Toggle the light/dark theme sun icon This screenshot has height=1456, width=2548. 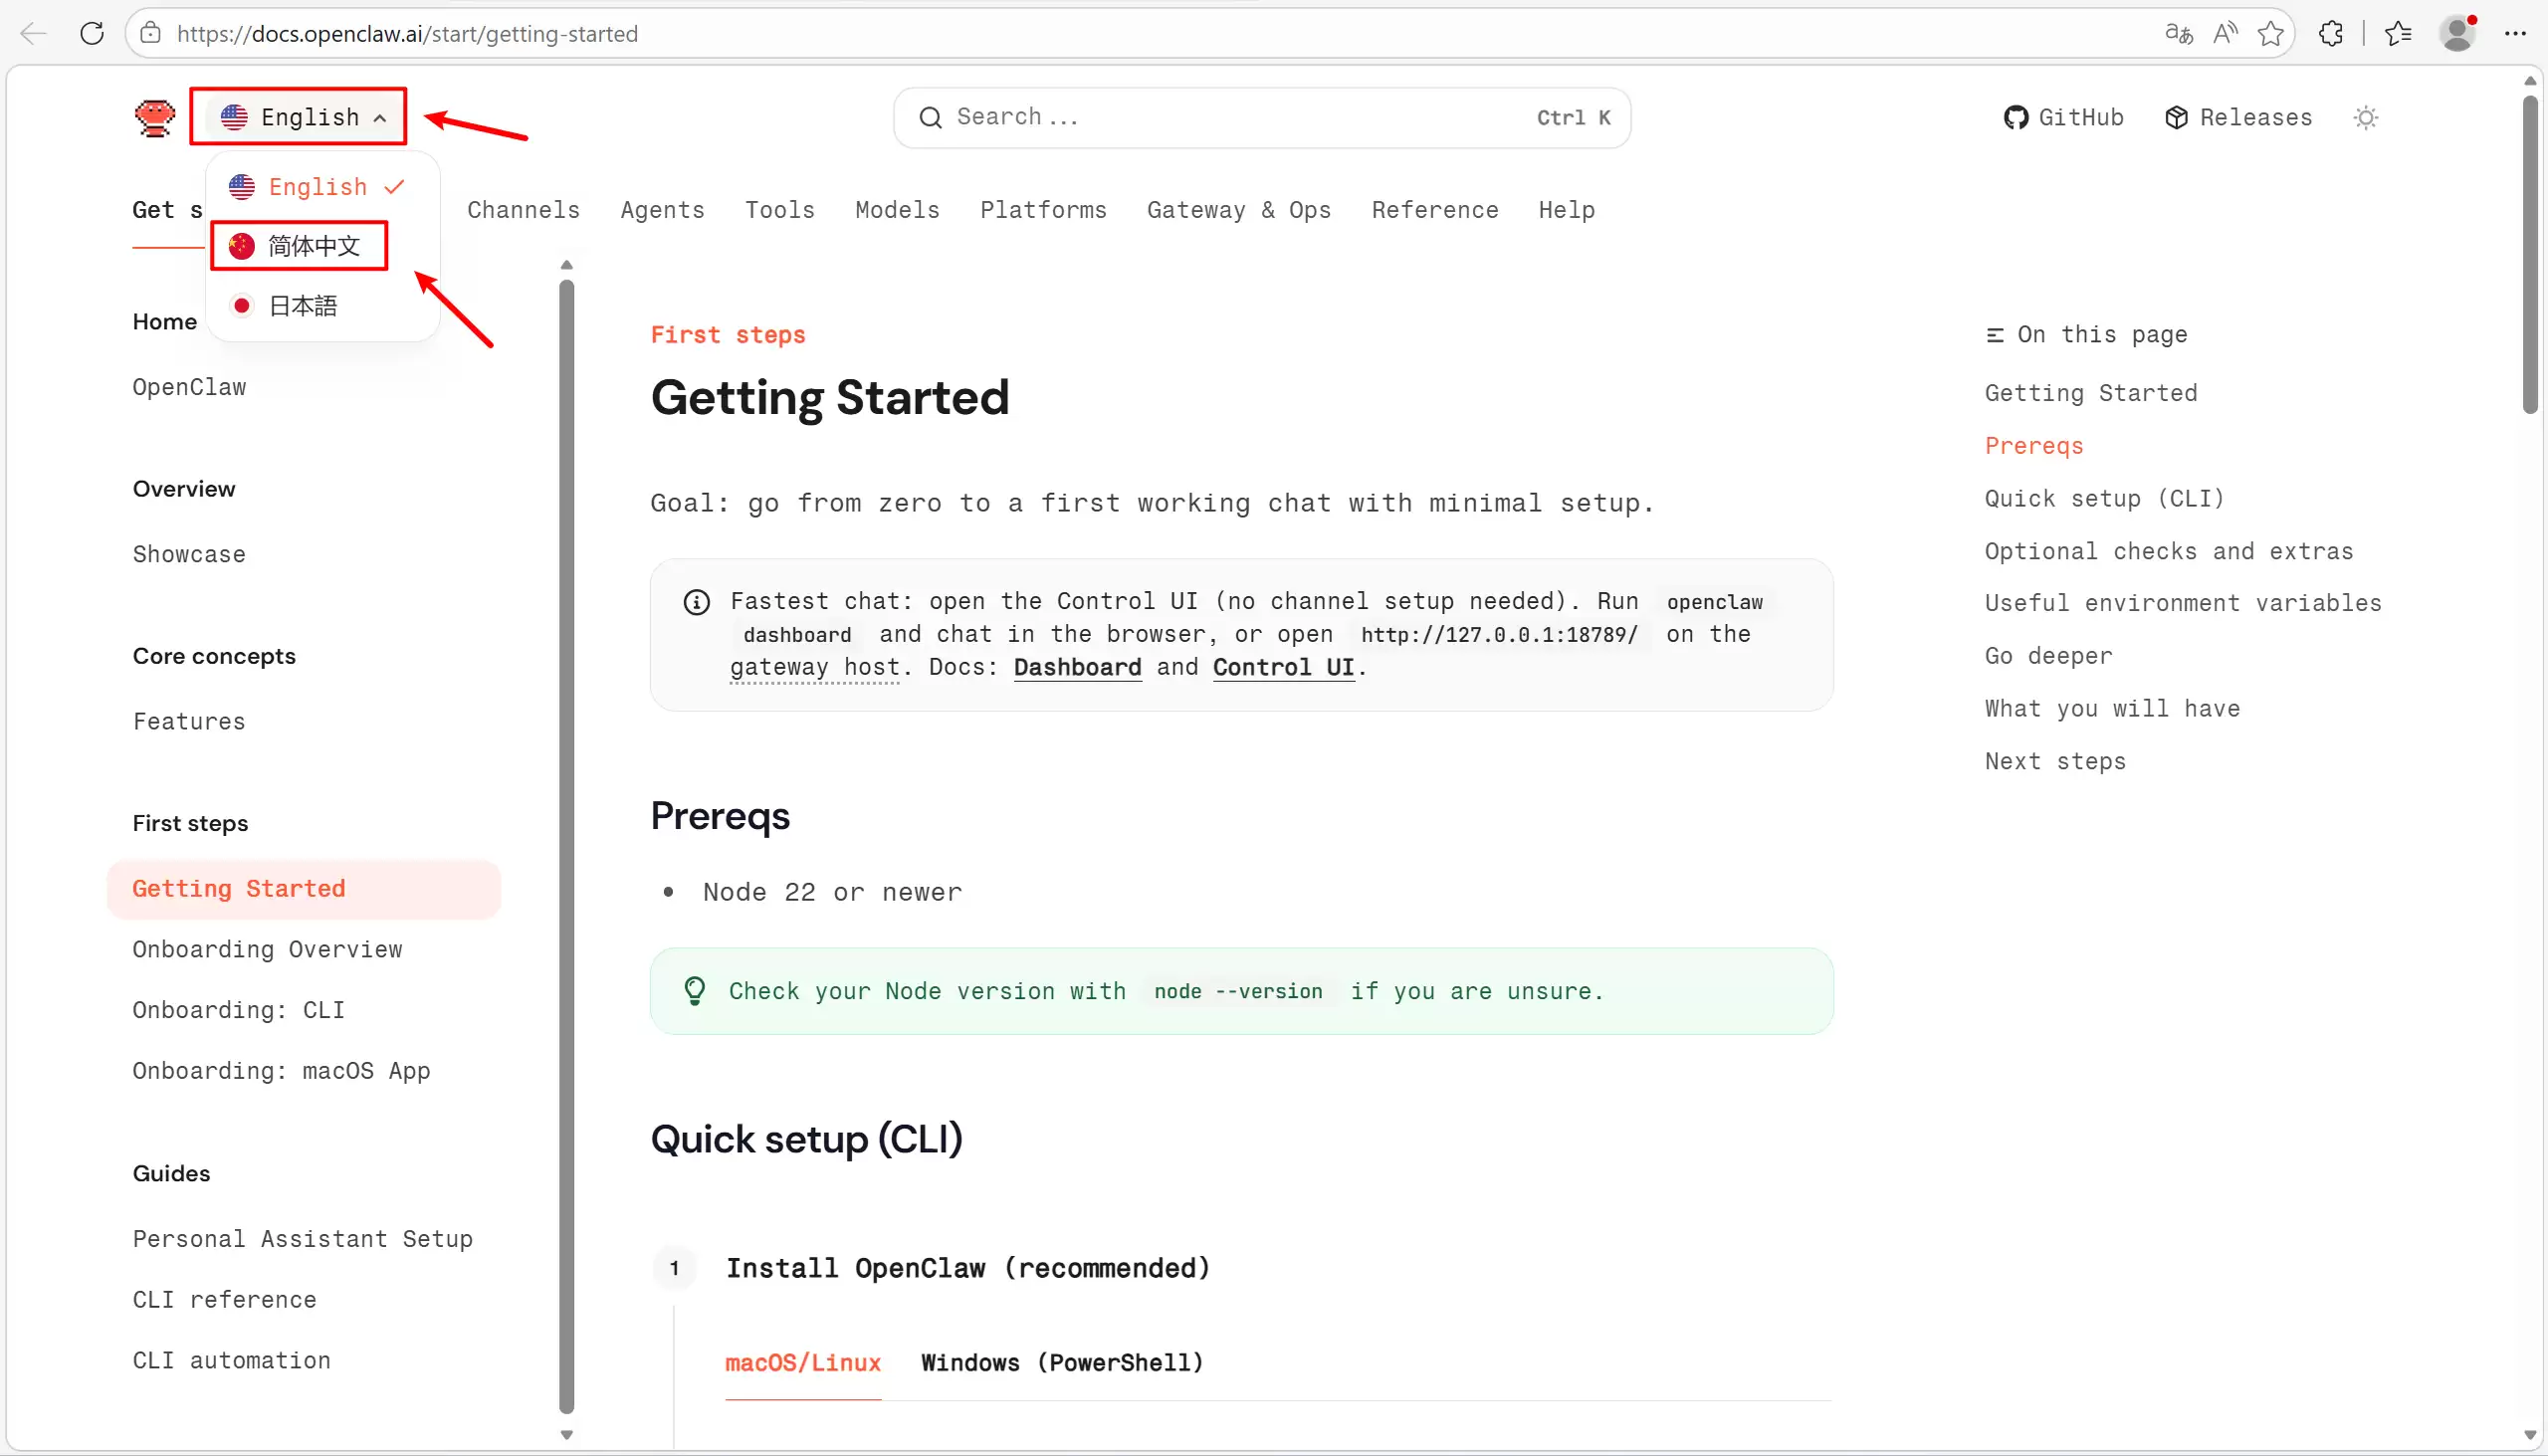pos(2365,118)
